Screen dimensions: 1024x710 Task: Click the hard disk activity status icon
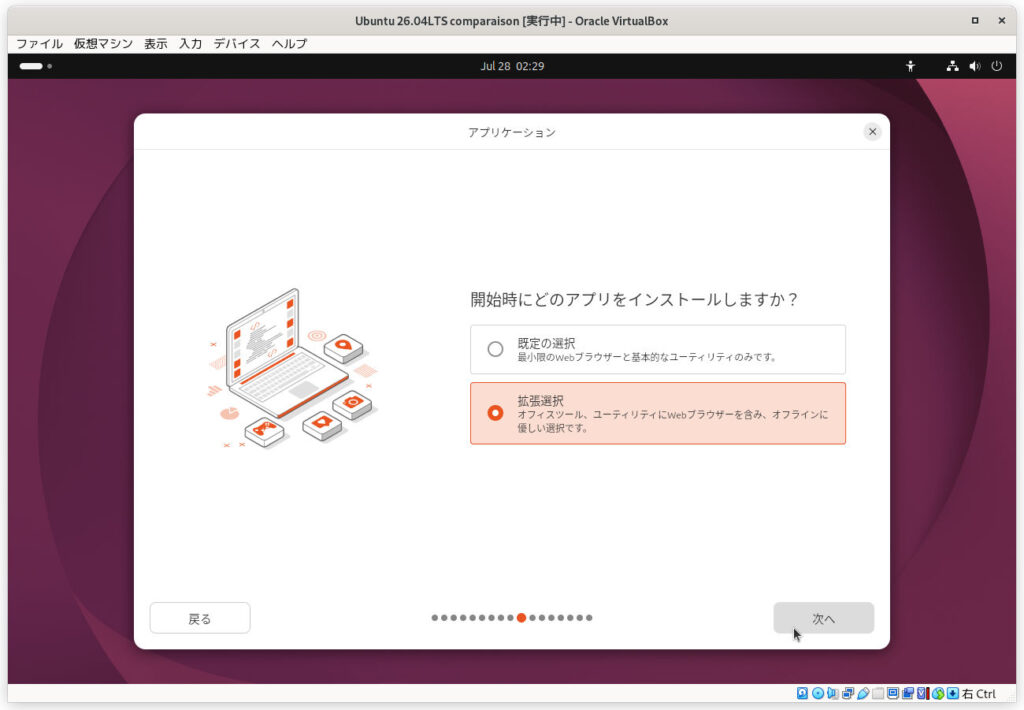coord(803,694)
